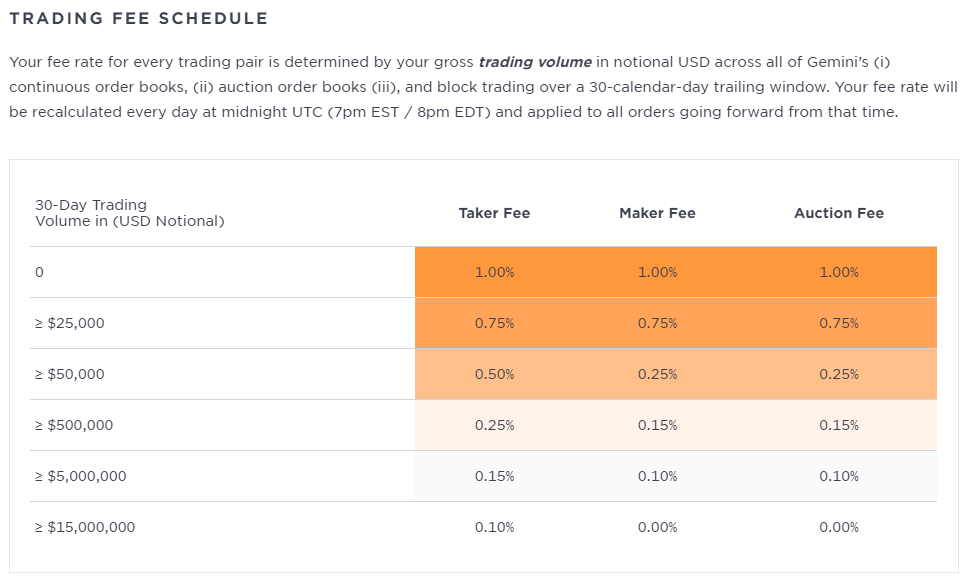Viewport: 969px width, 582px height.
Task: Click the bold 'trading volume' link text
Action: click(x=535, y=62)
